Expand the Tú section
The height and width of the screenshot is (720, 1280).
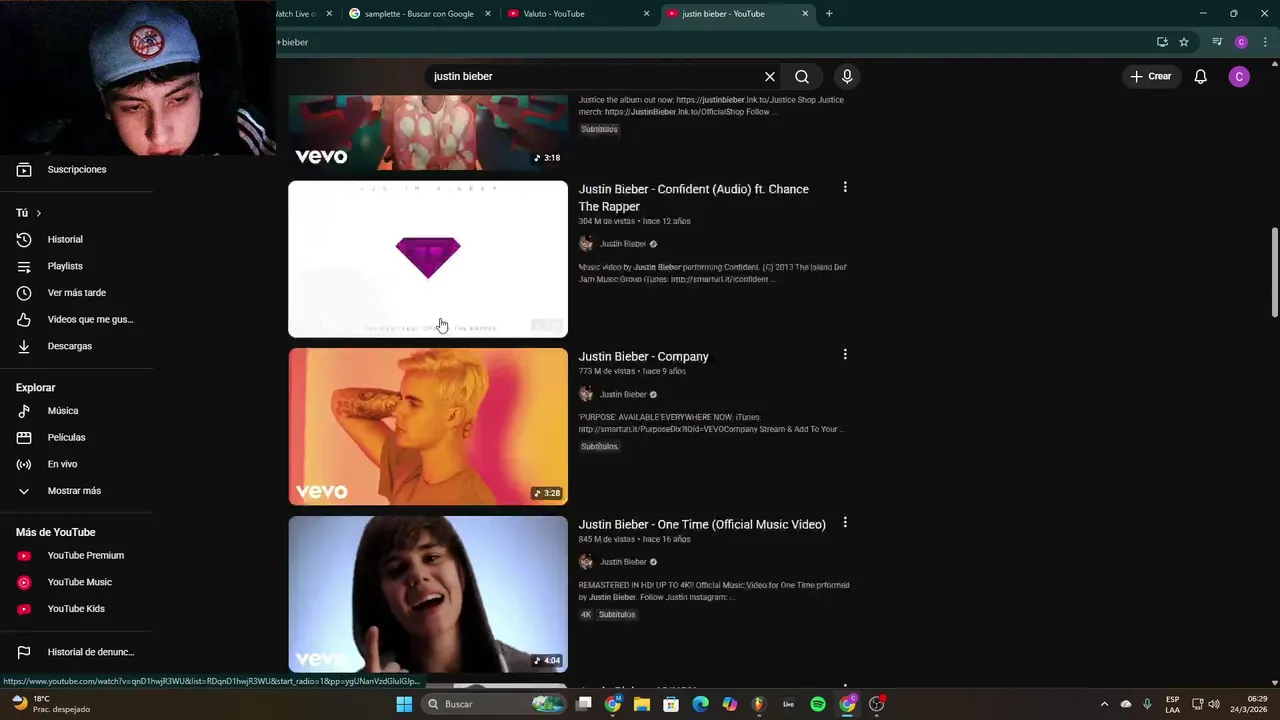(29, 213)
